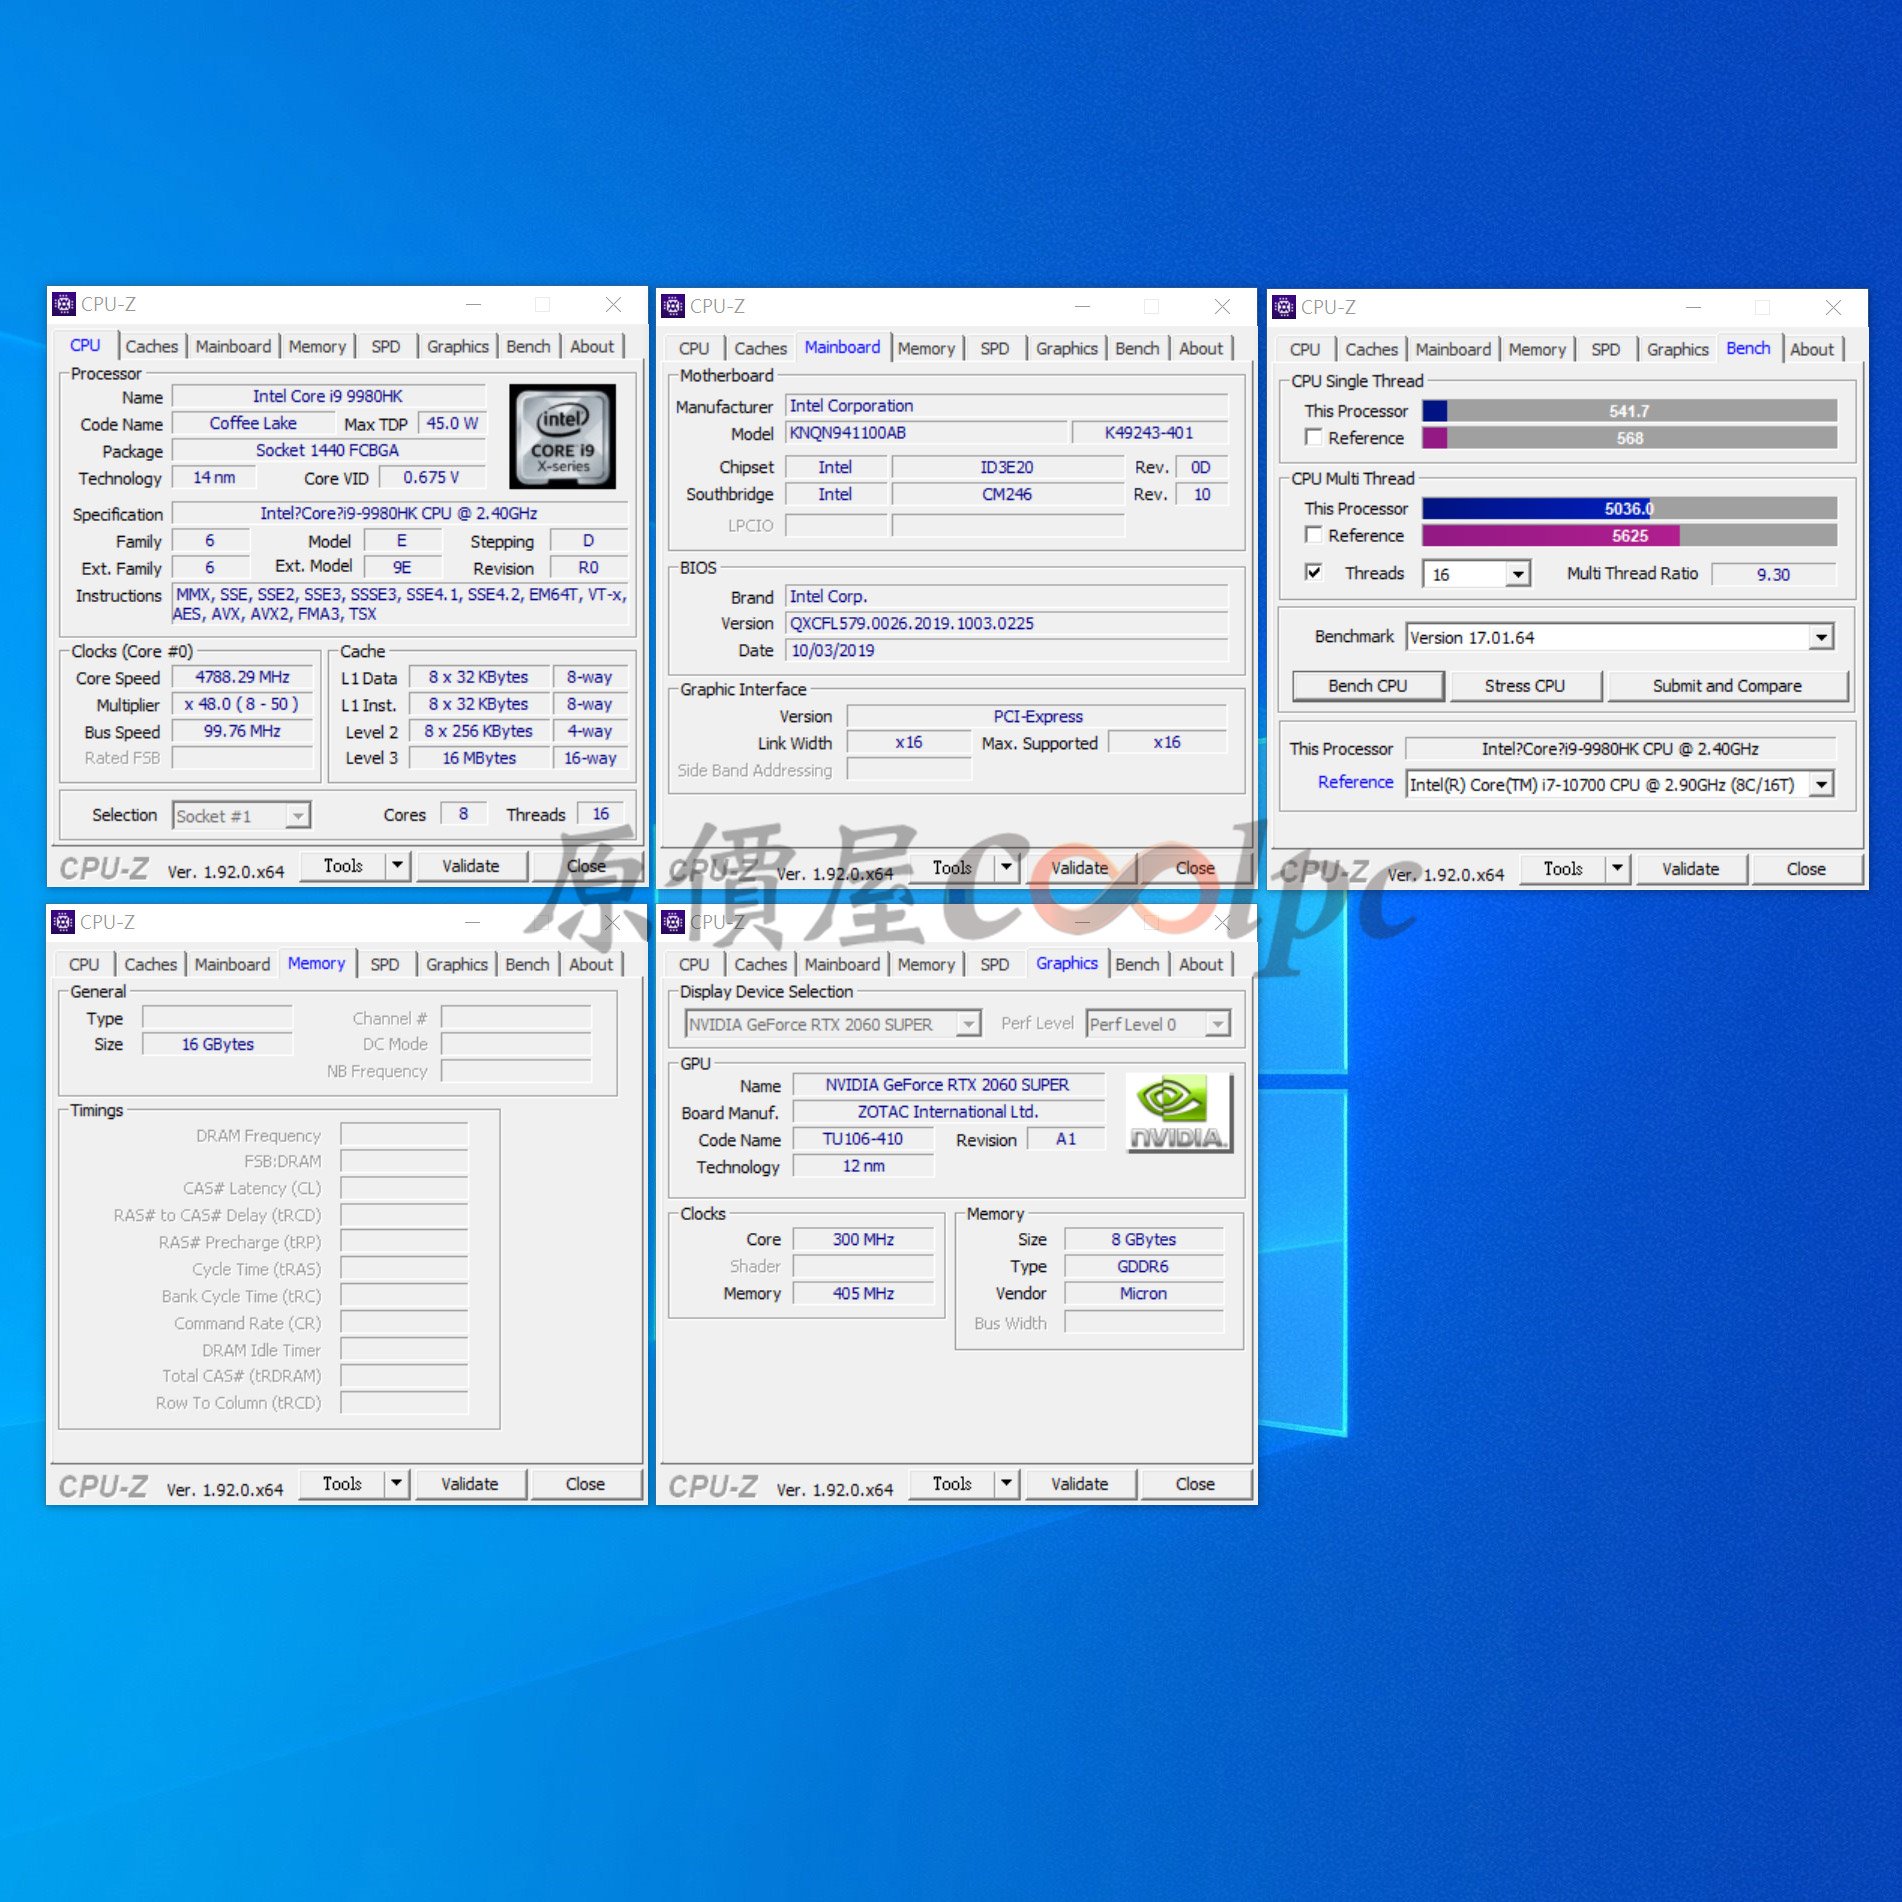Click Multiplier value x 48.0
The image size is (1902, 1902).
[x=242, y=704]
